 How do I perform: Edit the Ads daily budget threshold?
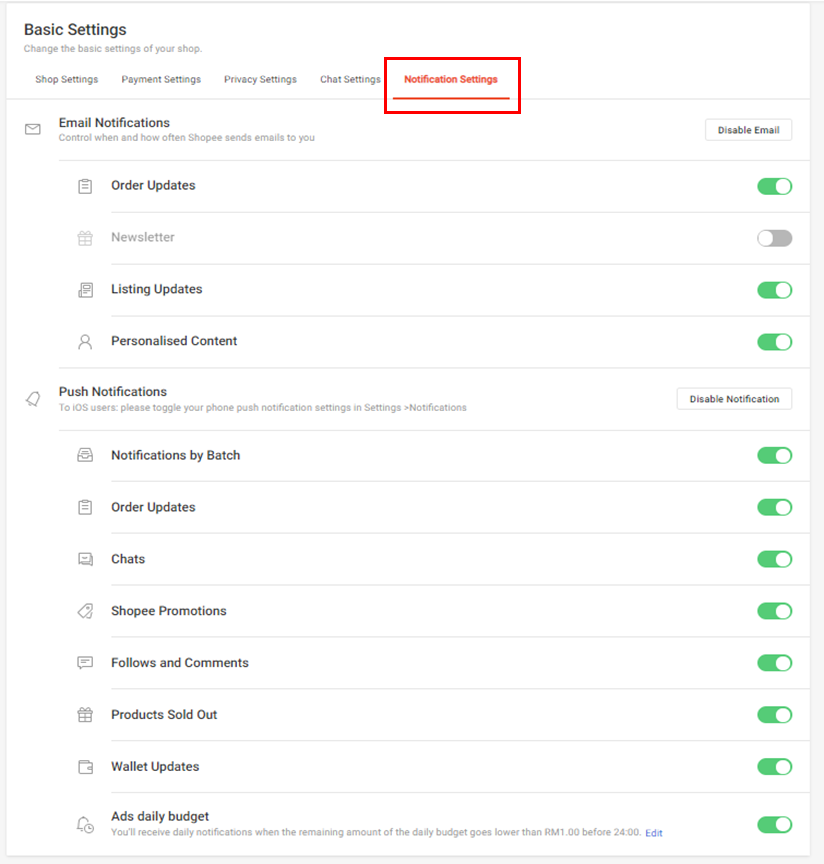tap(654, 832)
